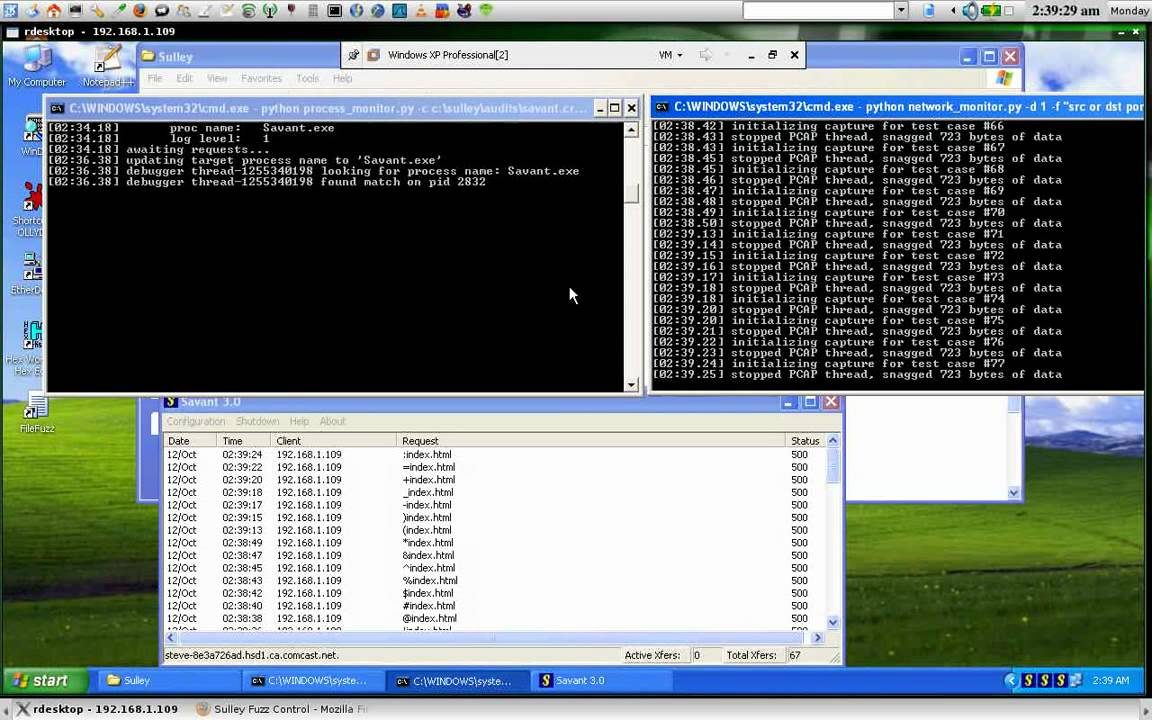Open Edit menu in Sulley window
This screenshot has width=1152, height=720.
pyautogui.click(x=184, y=78)
